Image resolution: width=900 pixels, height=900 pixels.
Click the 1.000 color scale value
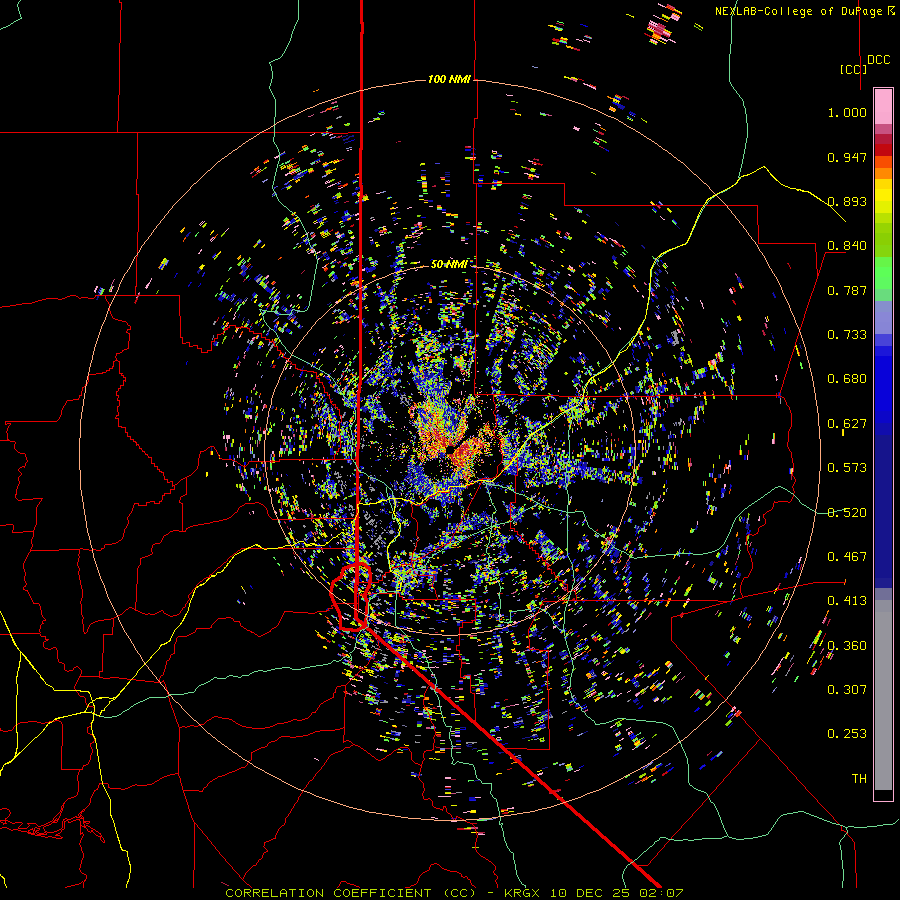(847, 112)
